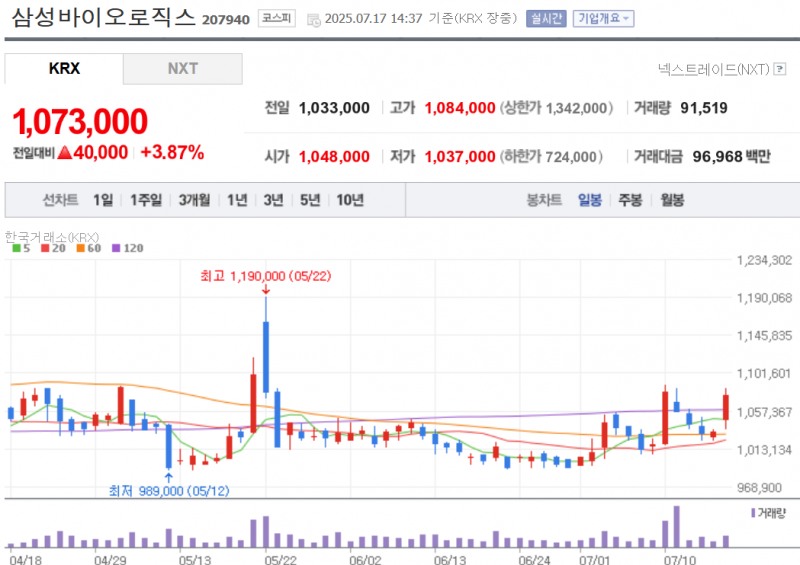Open the 기업개요 dropdown
800x565 pixels.
pos(603,19)
